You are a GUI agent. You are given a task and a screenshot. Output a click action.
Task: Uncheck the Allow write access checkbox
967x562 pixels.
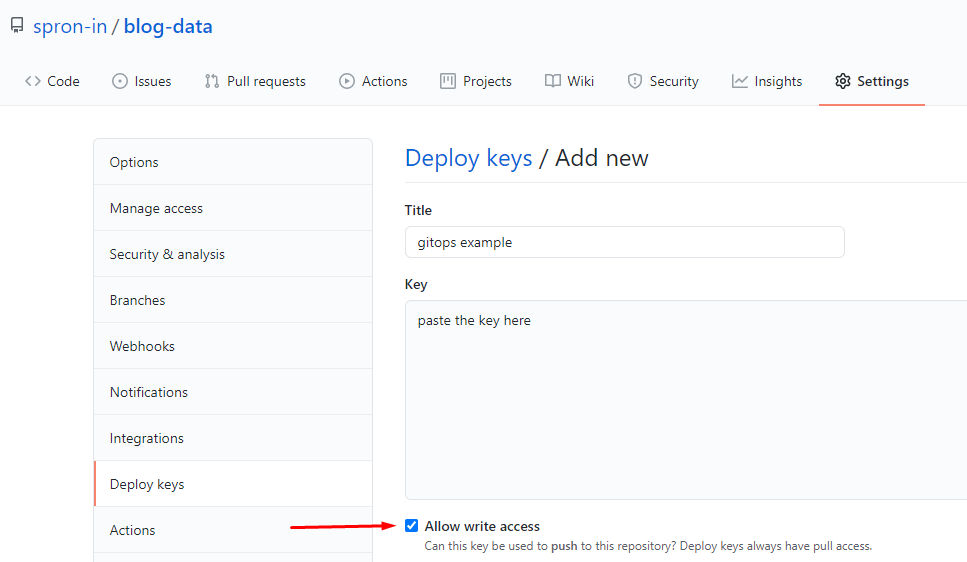tap(411, 526)
